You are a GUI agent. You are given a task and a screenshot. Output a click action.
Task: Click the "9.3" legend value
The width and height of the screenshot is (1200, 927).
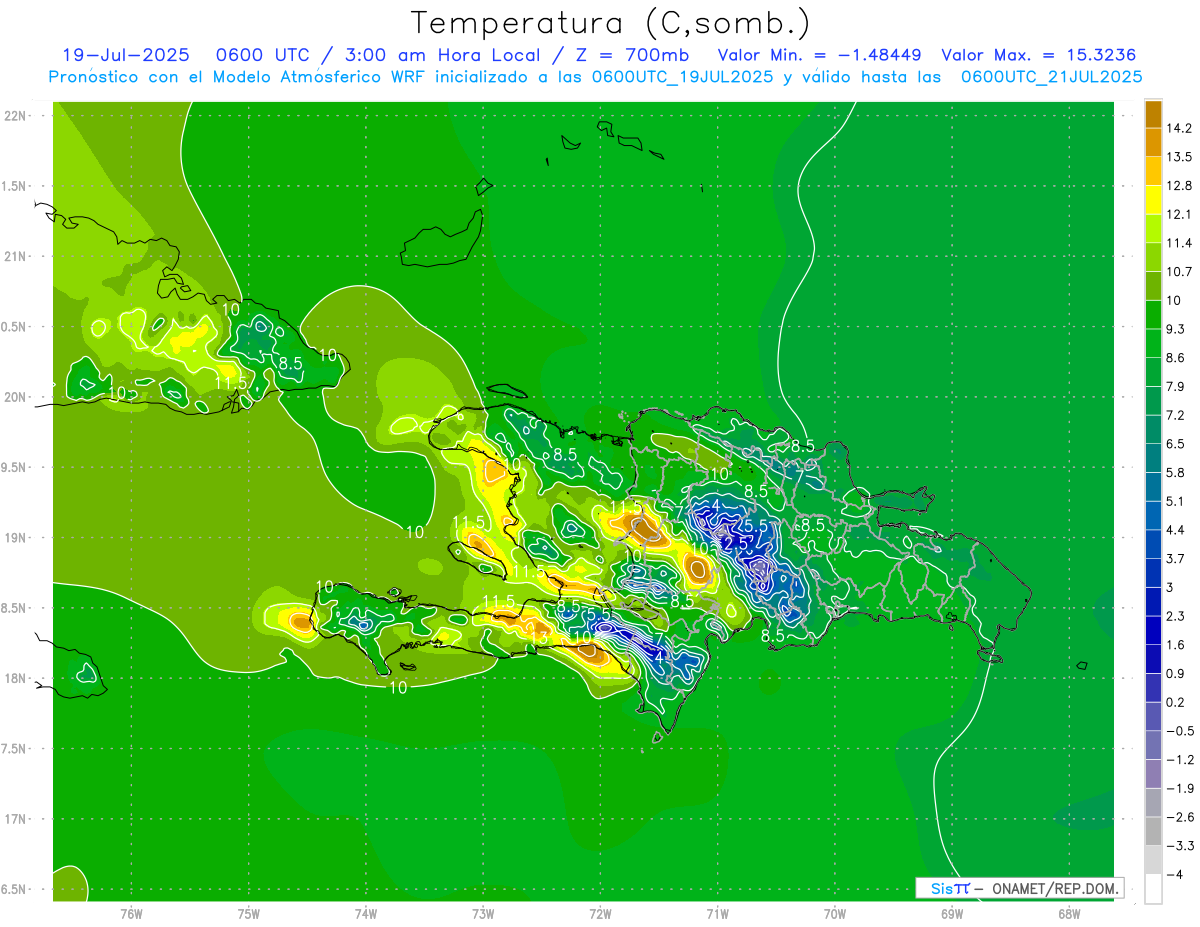click(1175, 329)
